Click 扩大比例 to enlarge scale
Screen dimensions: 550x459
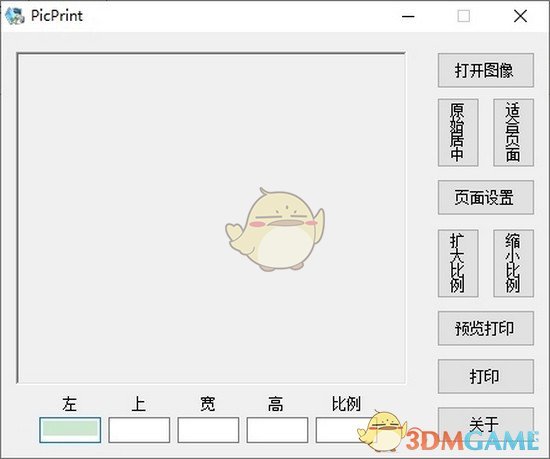[x=458, y=263]
